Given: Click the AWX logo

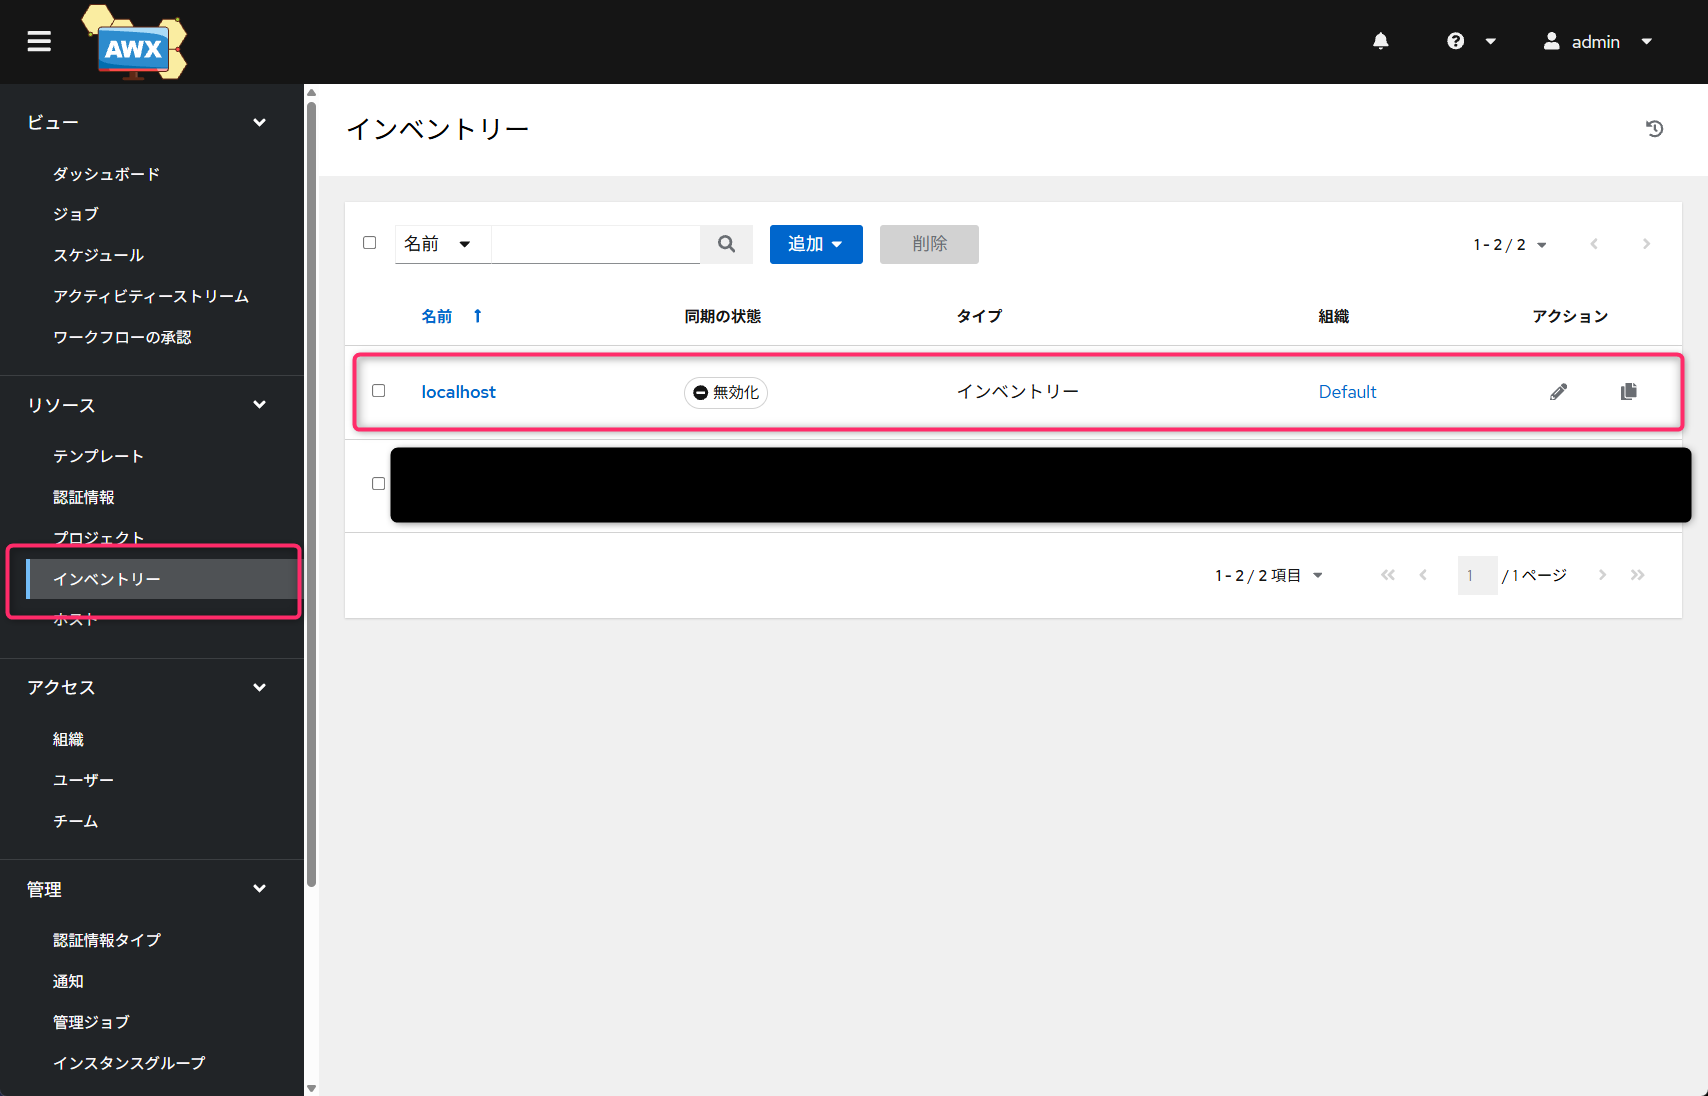Looking at the screenshot, I should (x=134, y=42).
